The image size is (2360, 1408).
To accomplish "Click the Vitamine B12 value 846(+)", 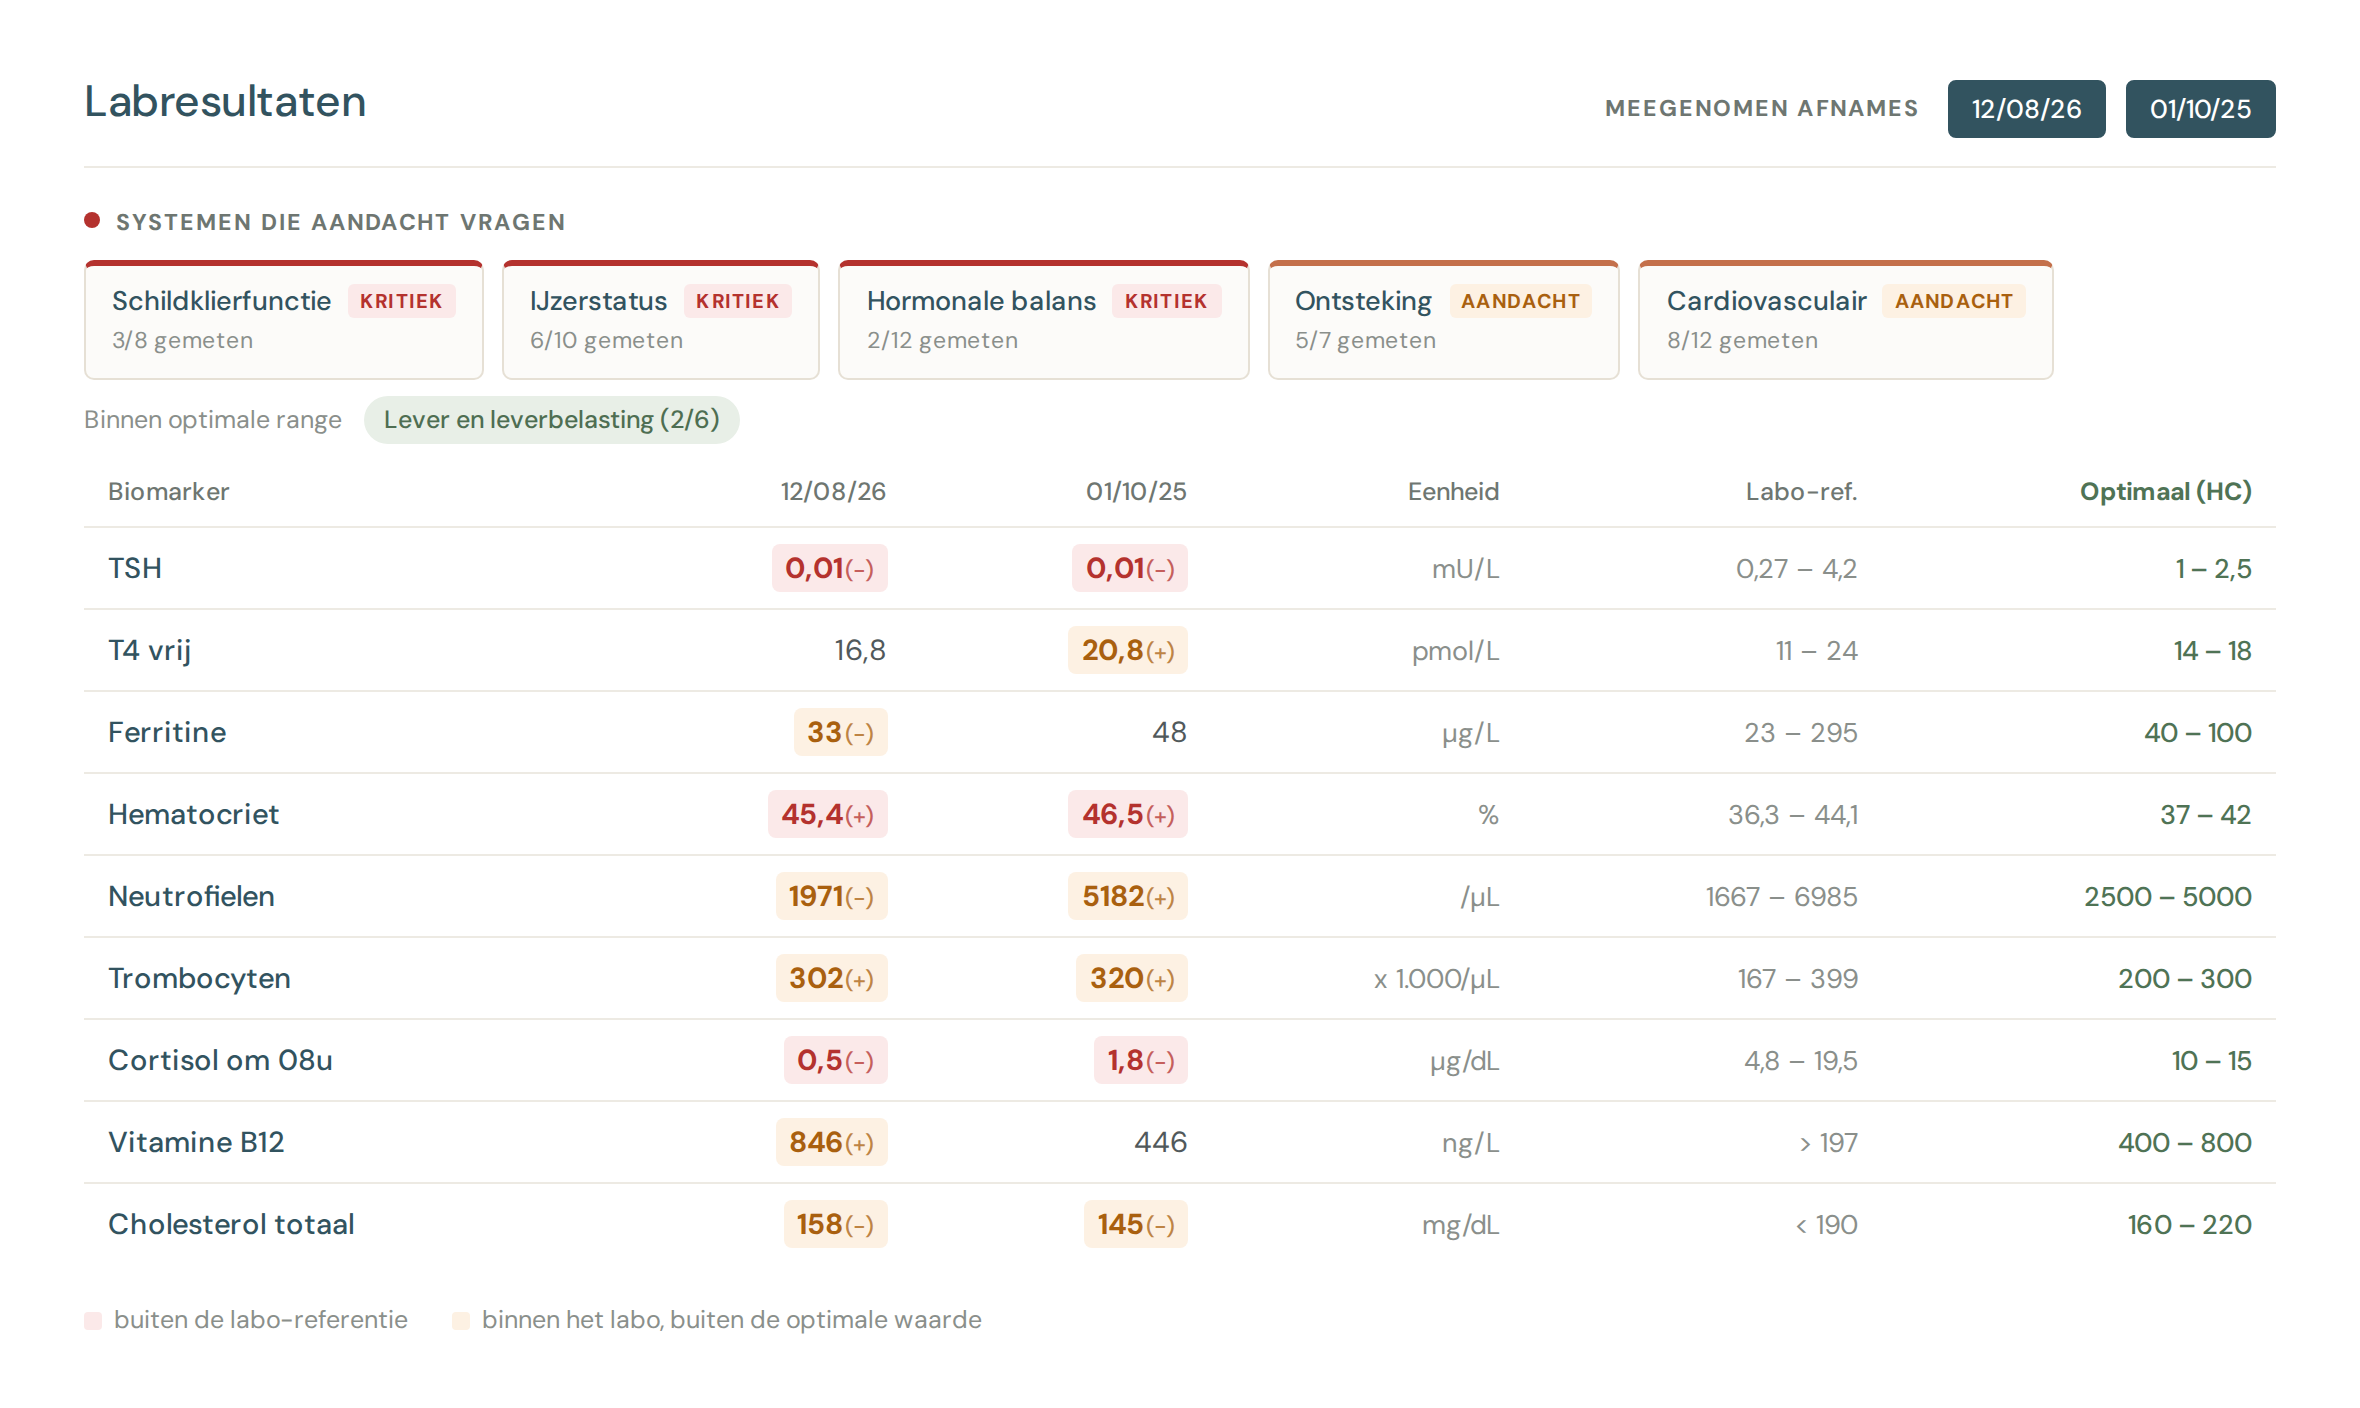I will (831, 1142).
